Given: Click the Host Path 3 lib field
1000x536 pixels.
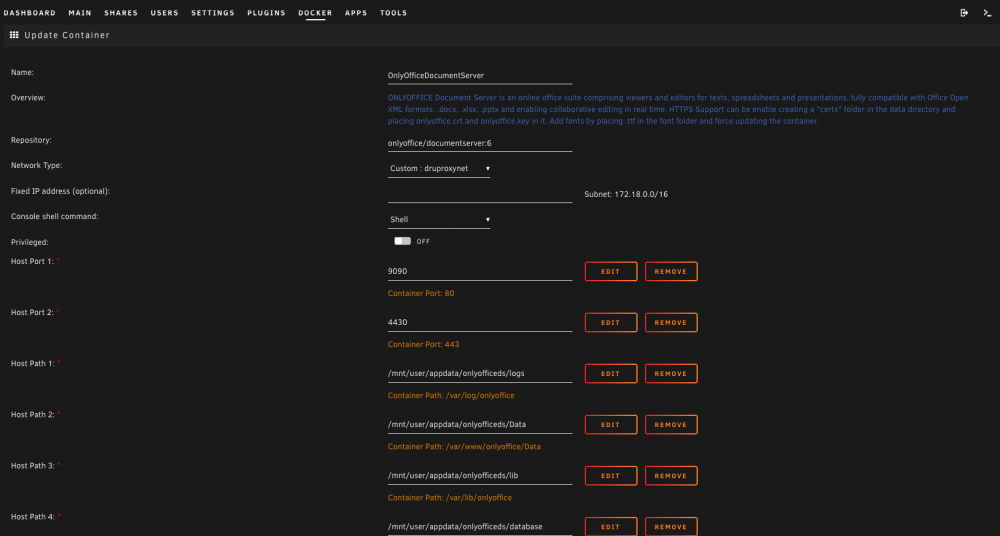Looking at the screenshot, I should pos(480,475).
